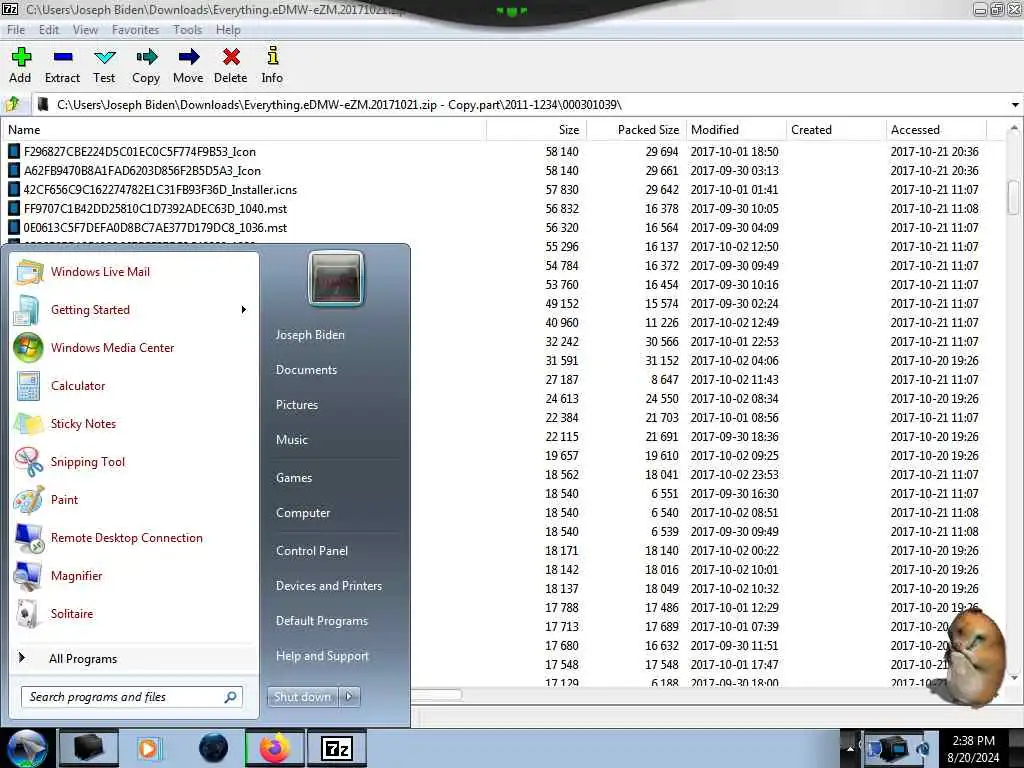1024x768 pixels.
Task: Open Documents from Start menu
Action: pos(306,370)
